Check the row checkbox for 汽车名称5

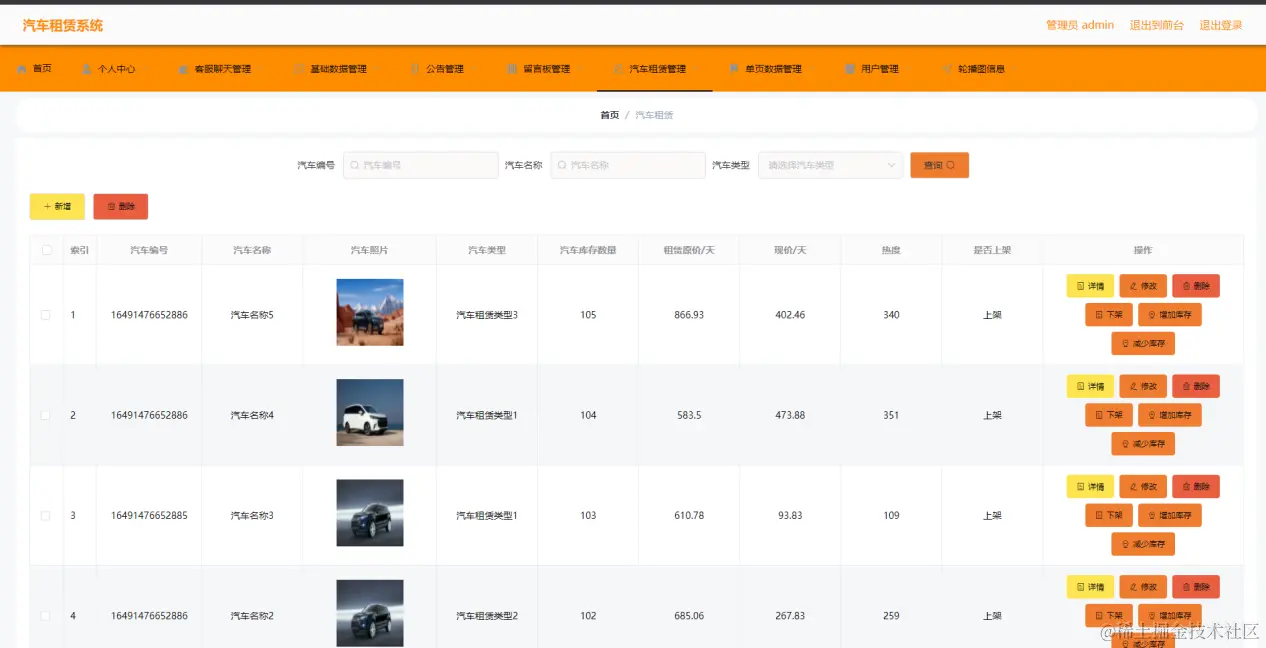pos(45,312)
